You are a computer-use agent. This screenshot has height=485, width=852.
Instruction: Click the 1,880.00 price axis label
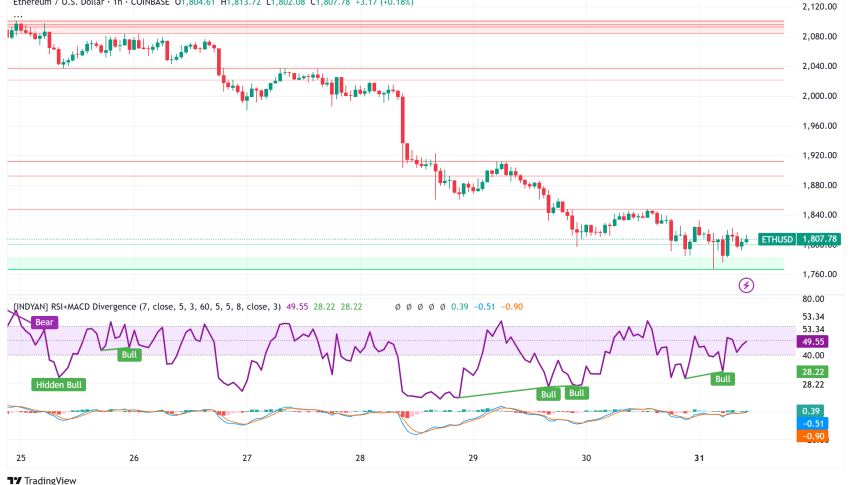819,185
